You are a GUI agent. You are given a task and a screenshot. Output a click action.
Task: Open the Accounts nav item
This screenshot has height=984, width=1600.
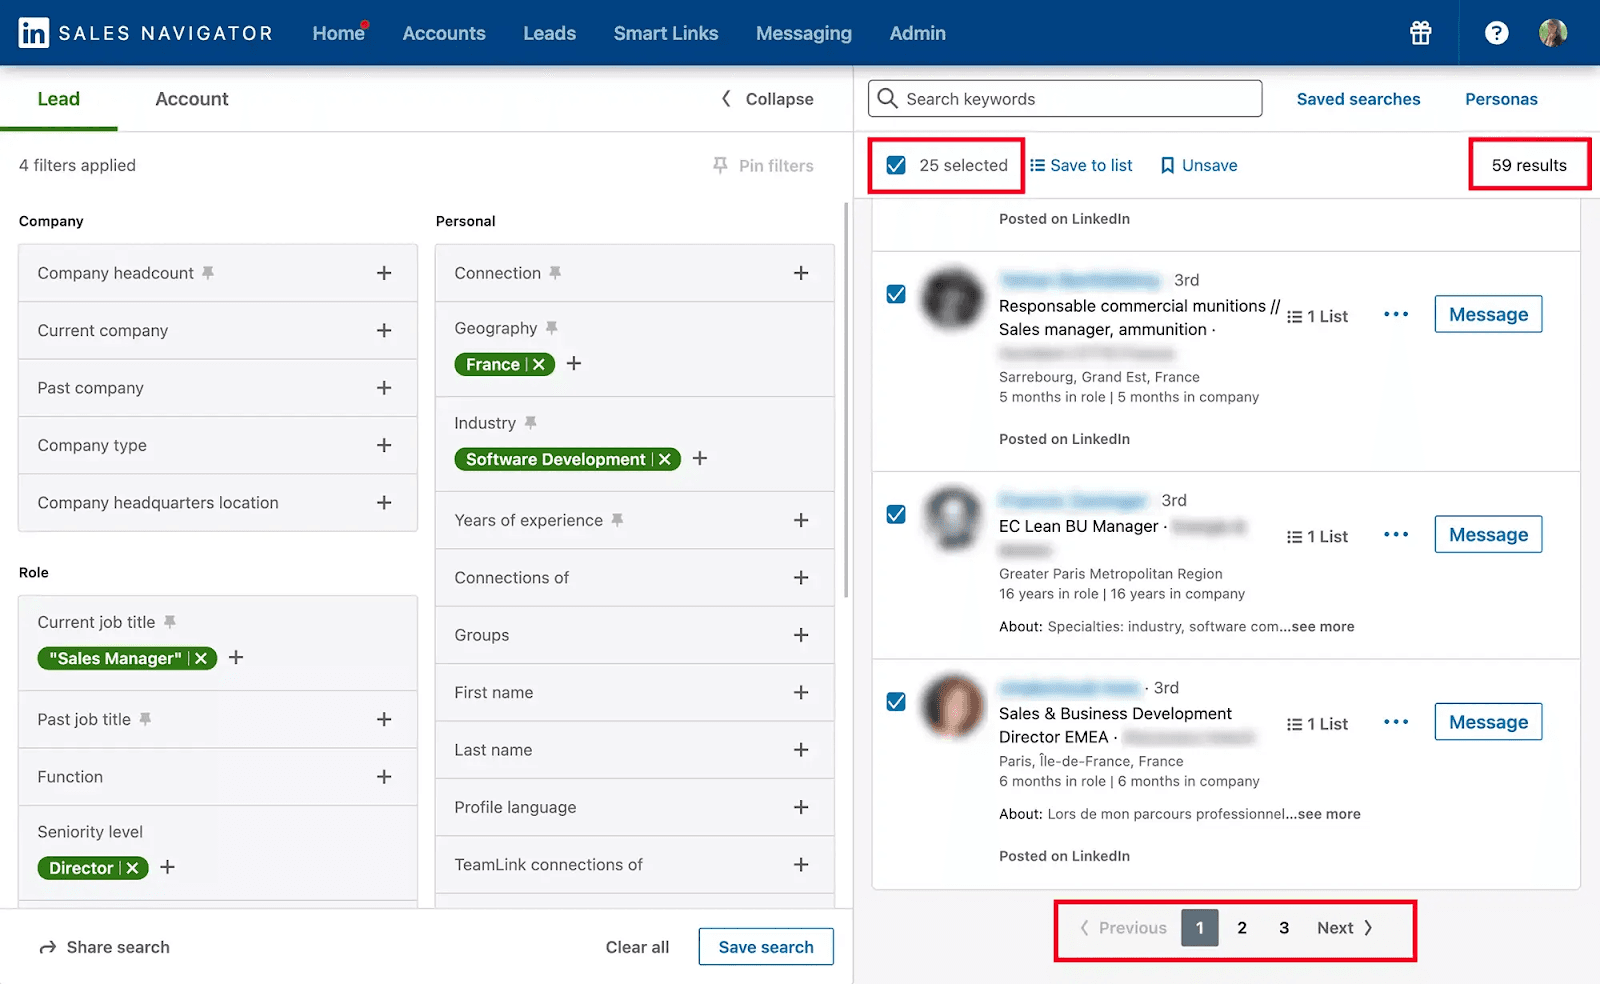pyautogui.click(x=444, y=33)
